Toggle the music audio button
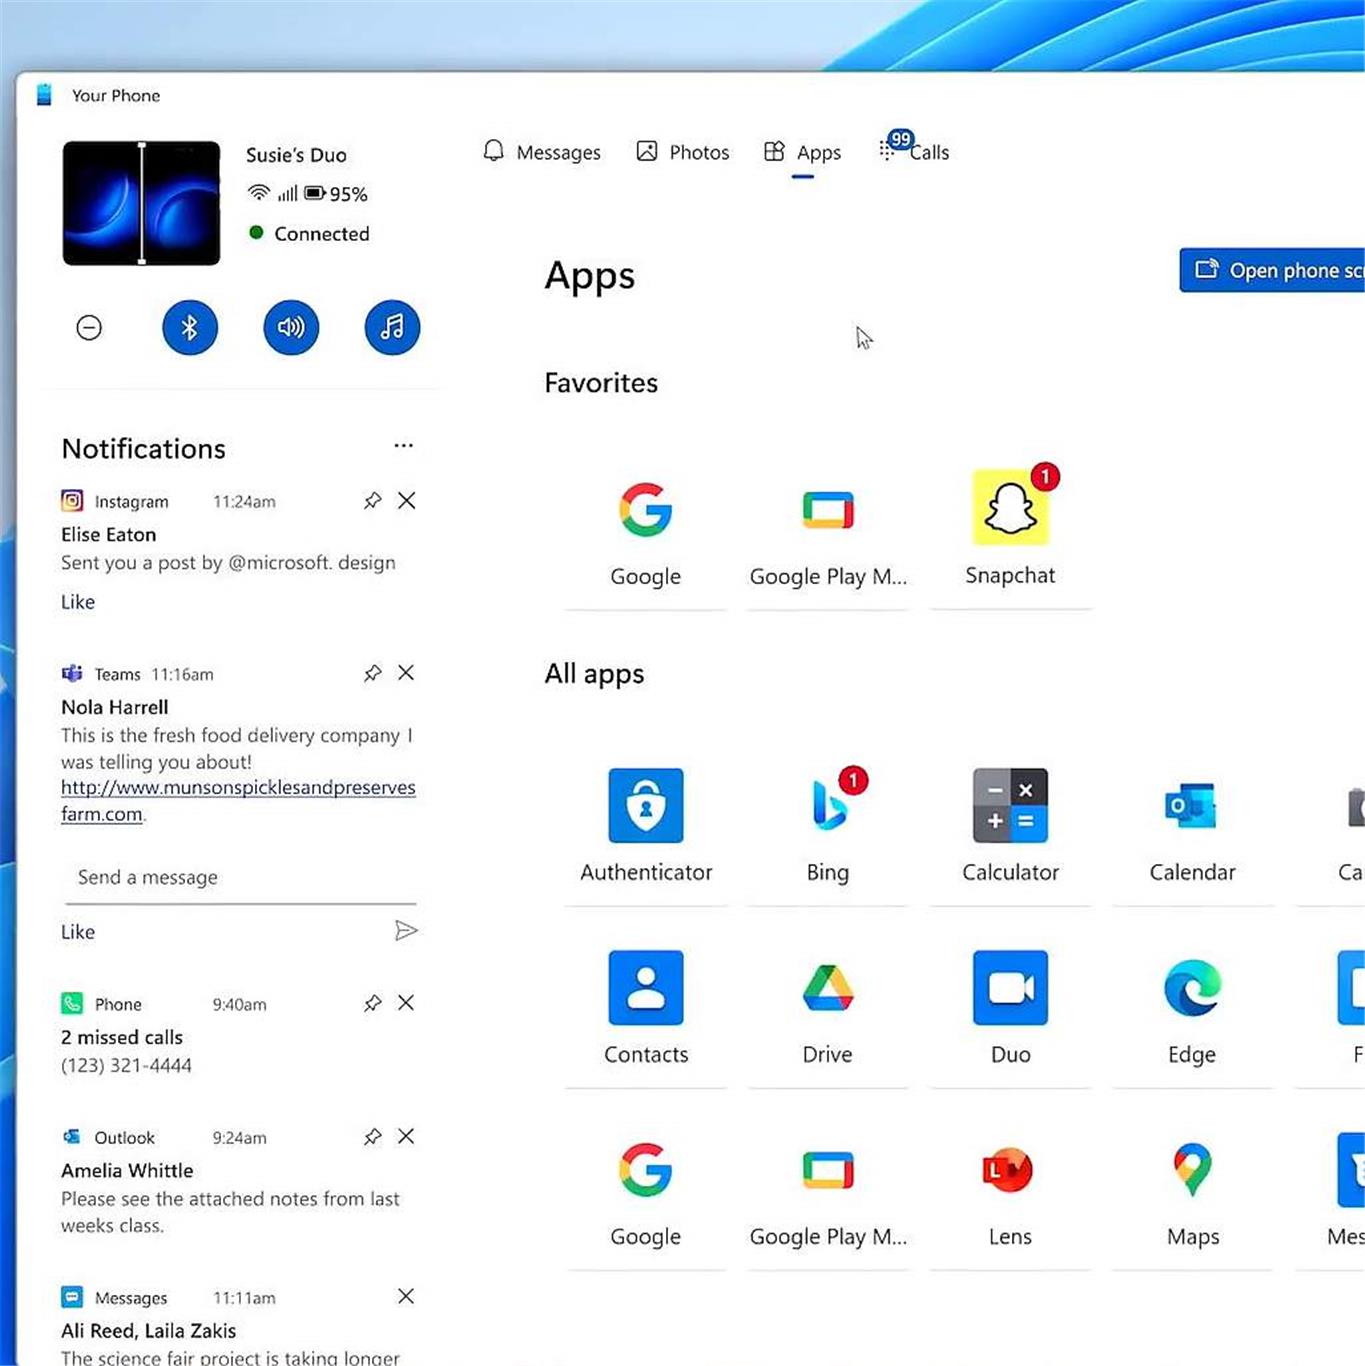 point(392,327)
